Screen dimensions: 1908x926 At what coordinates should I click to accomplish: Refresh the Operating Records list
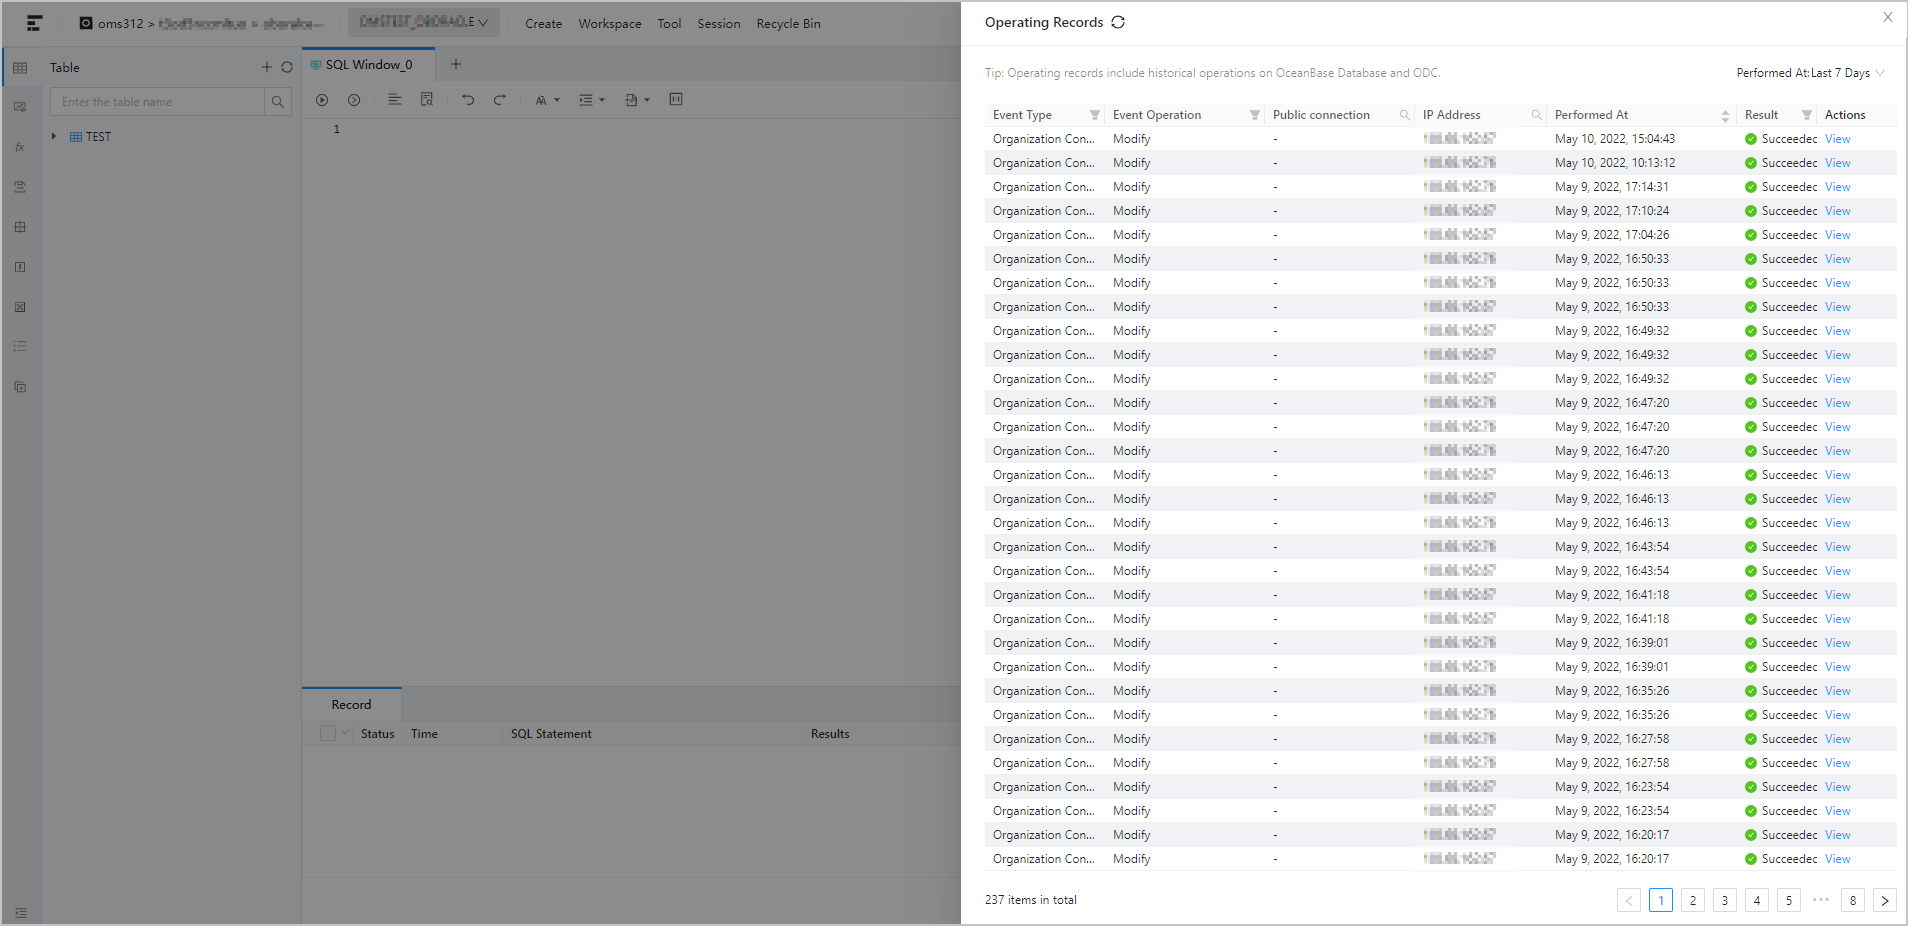(x=1118, y=21)
